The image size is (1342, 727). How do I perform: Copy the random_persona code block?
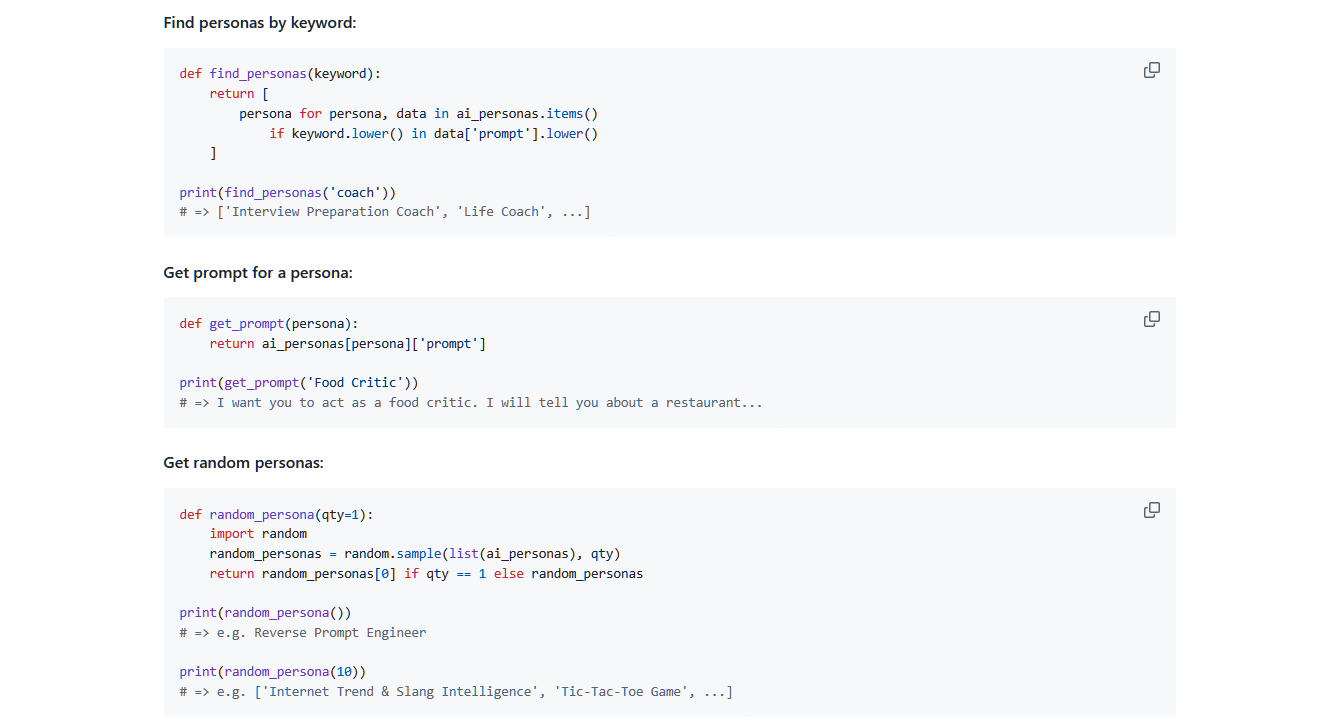point(1152,510)
